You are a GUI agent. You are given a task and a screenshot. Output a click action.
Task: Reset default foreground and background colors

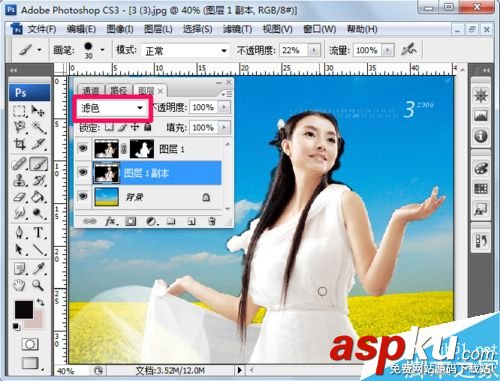pyautogui.click(x=16, y=327)
